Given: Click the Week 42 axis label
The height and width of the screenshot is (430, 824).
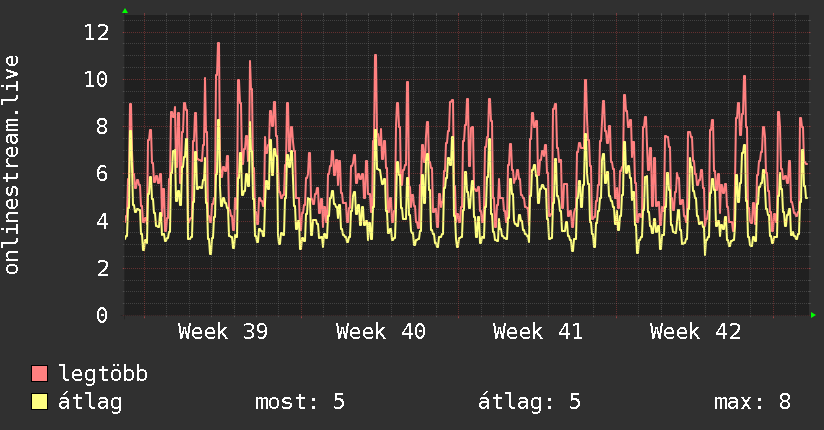Looking at the screenshot, I should tap(695, 332).
